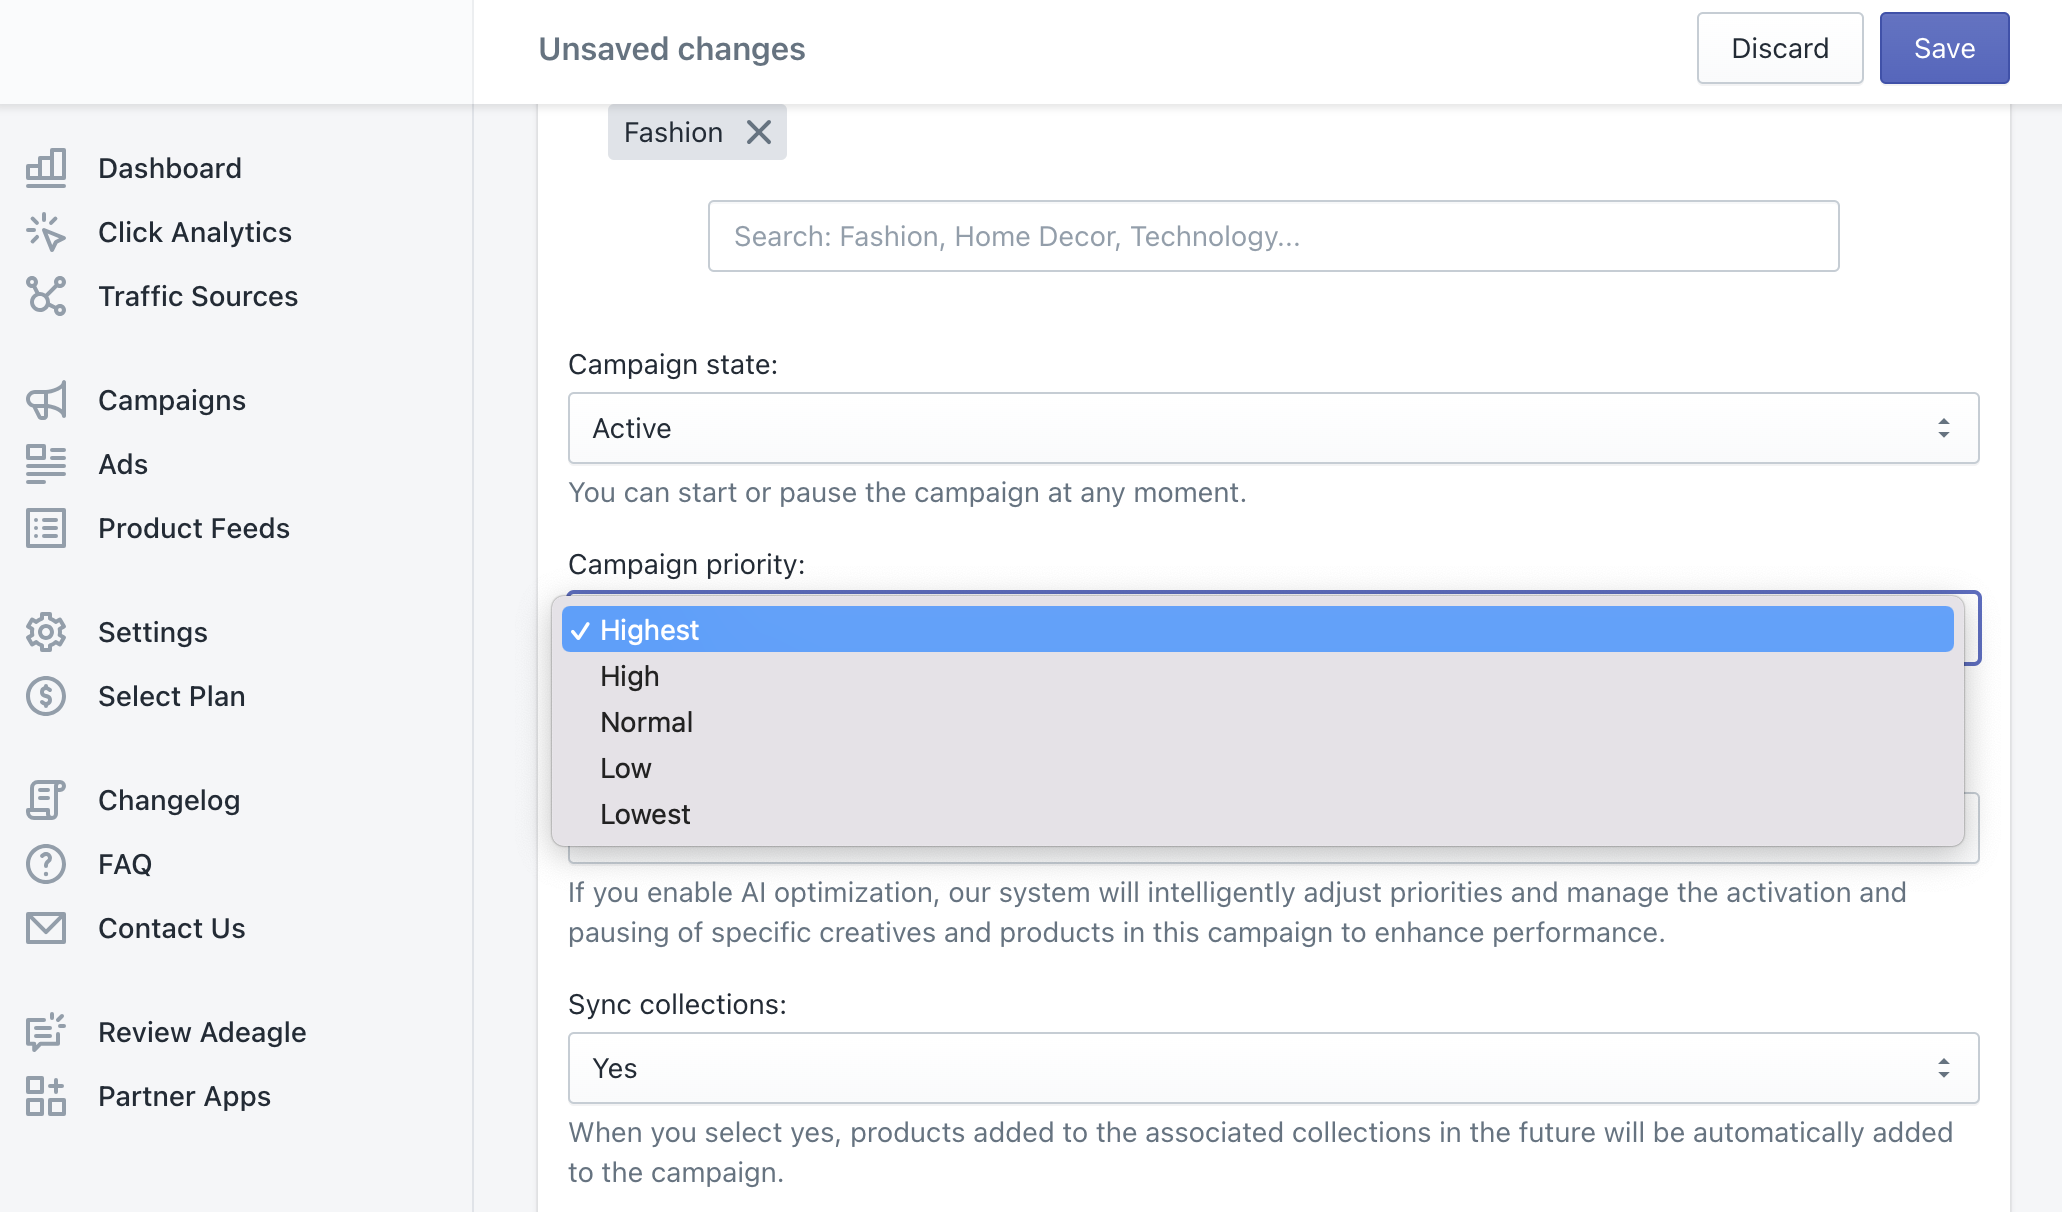View the Changelog

point(169,800)
